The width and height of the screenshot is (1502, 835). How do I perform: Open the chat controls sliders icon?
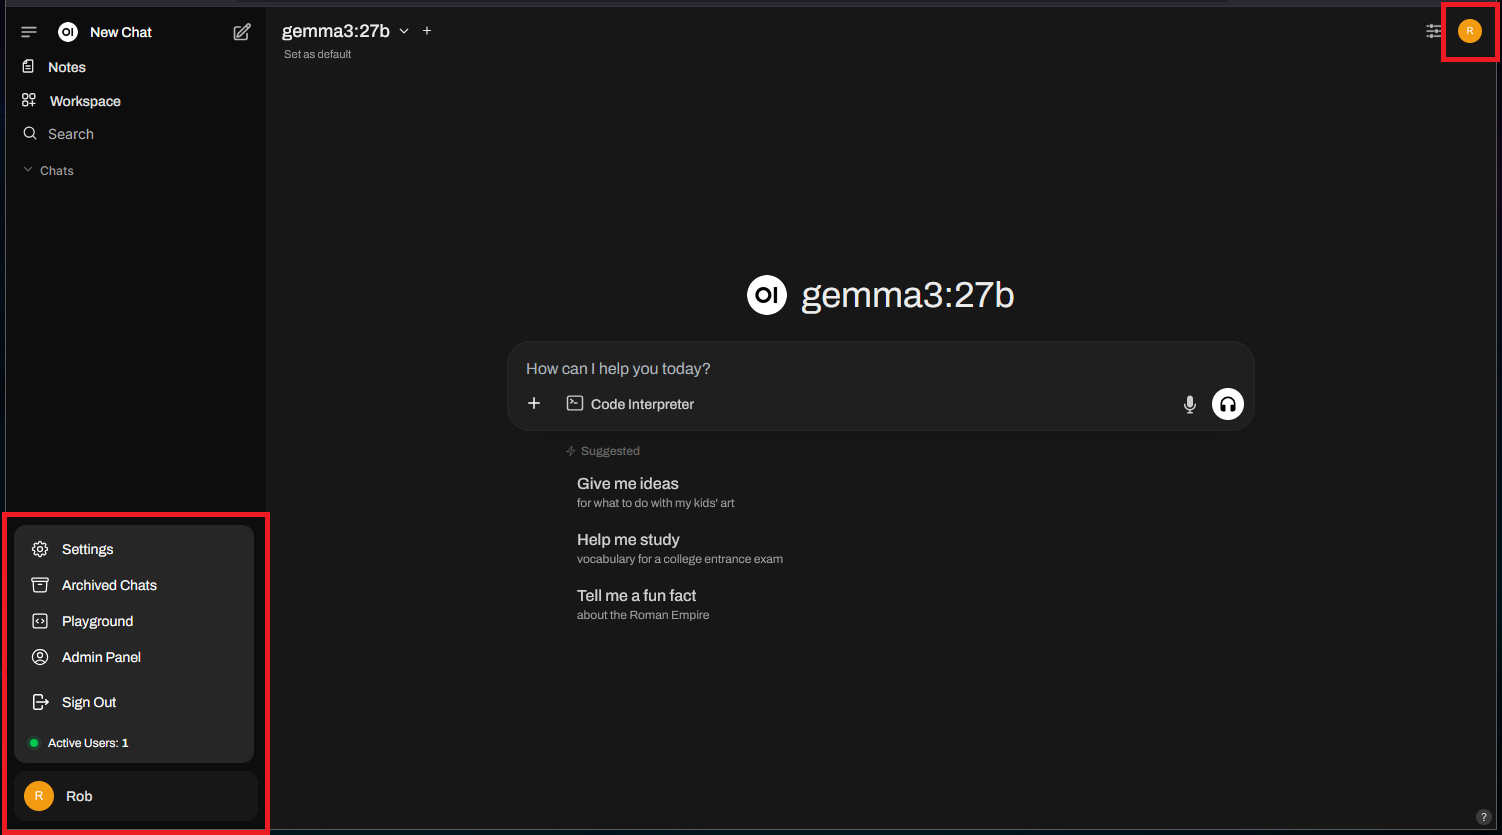1434,31
